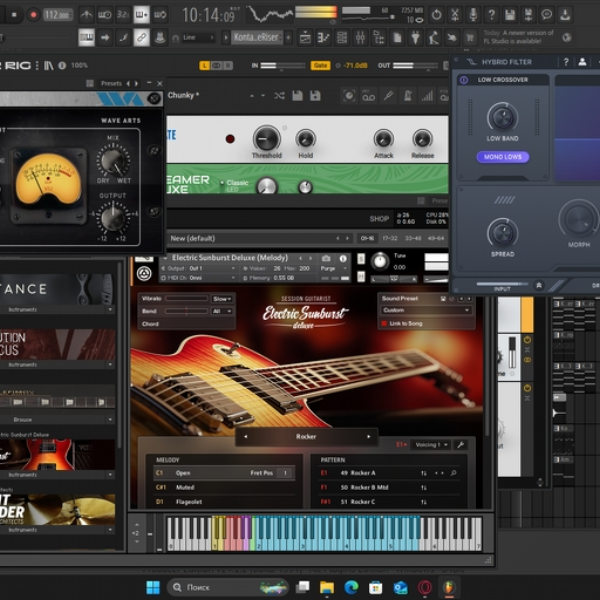The image size is (600, 600).
Task: Select the 17-32 channel page tab
Action: 390,238
